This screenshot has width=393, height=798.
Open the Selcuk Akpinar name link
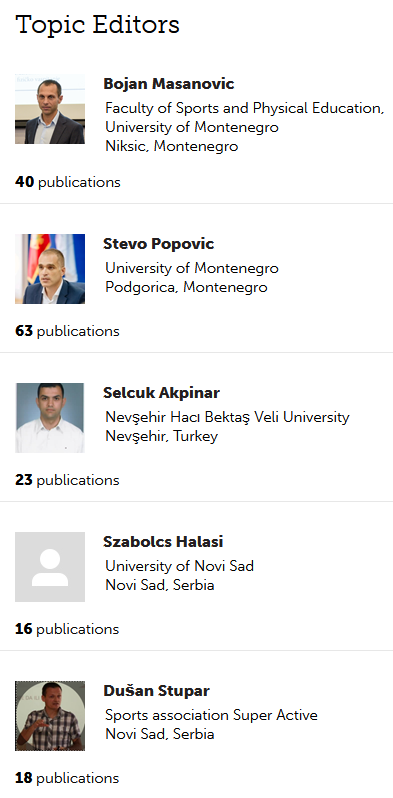[161, 393]
